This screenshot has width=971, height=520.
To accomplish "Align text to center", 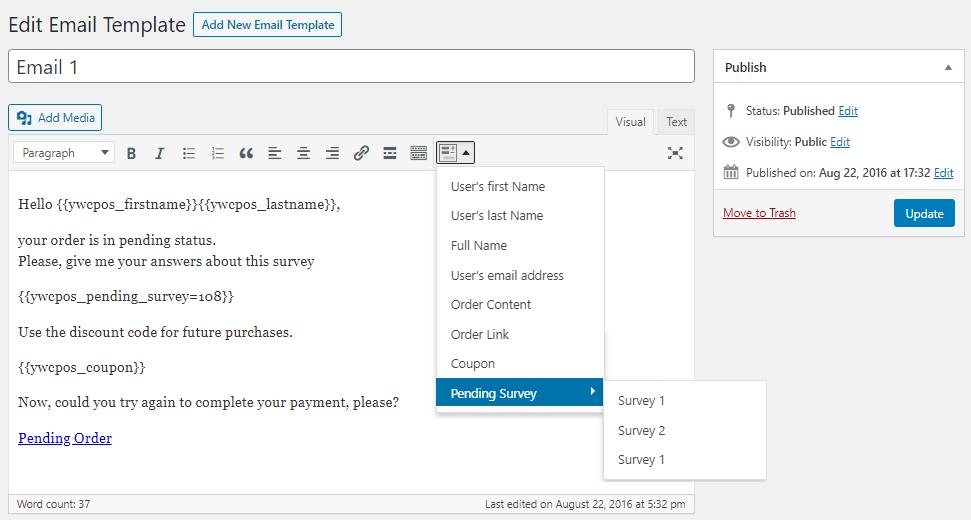I will [x=303, y=153].
